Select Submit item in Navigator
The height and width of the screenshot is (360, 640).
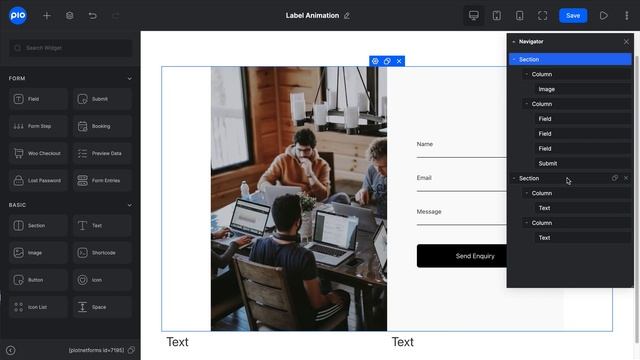583,163
